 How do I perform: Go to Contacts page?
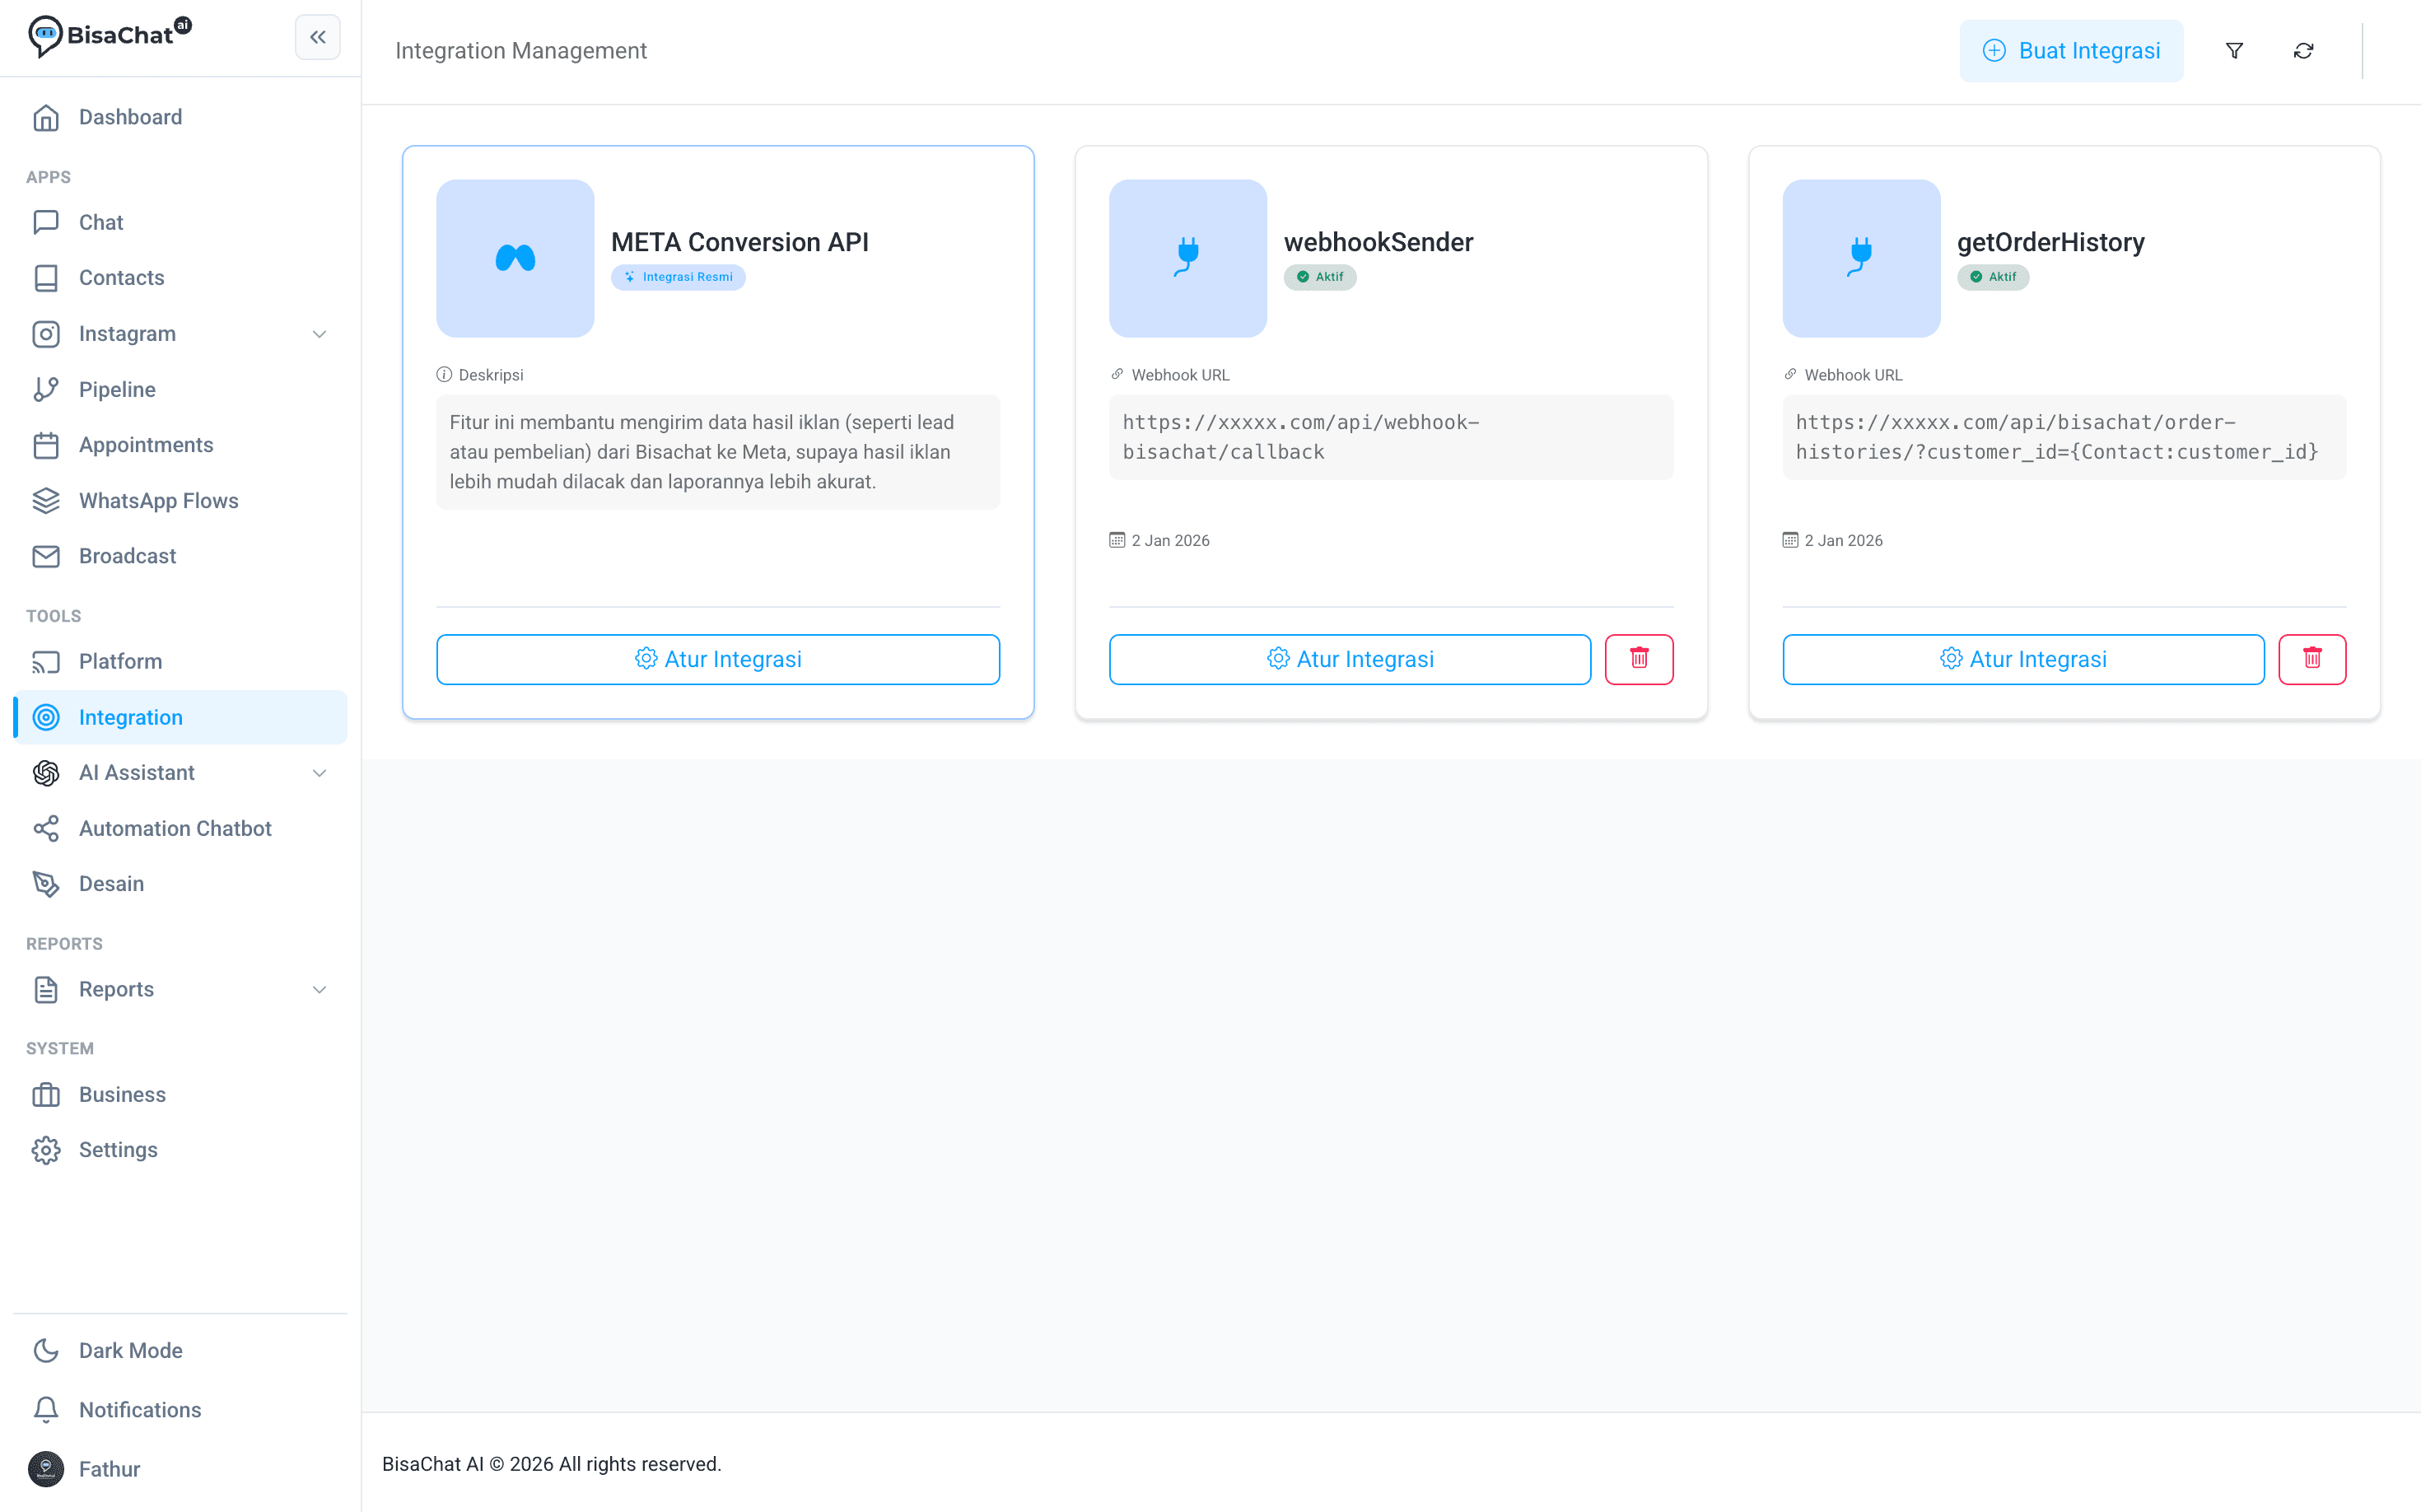[x=180, y=278]
